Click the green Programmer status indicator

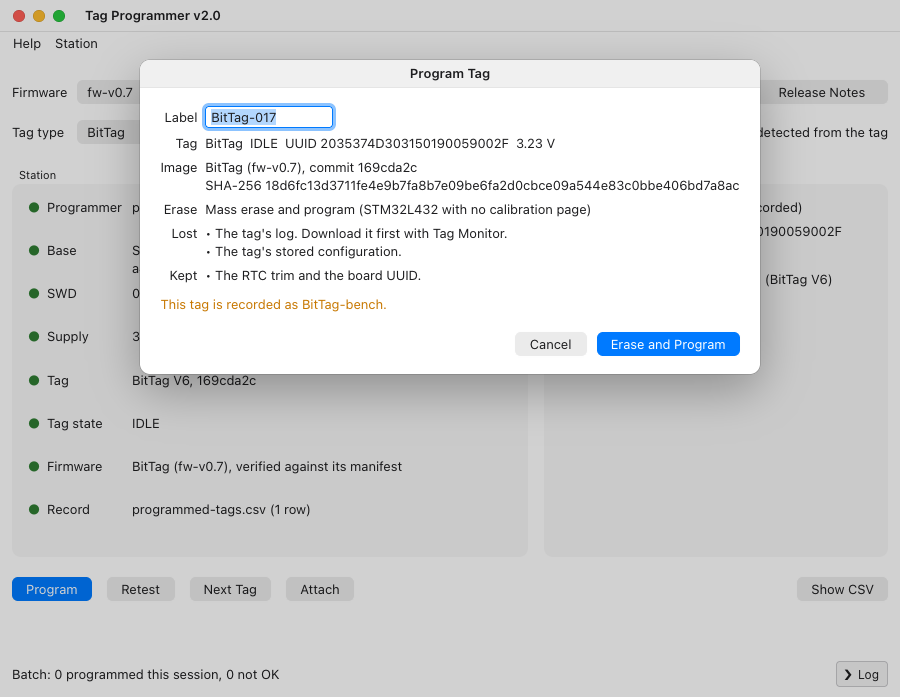tap(34, 207)
